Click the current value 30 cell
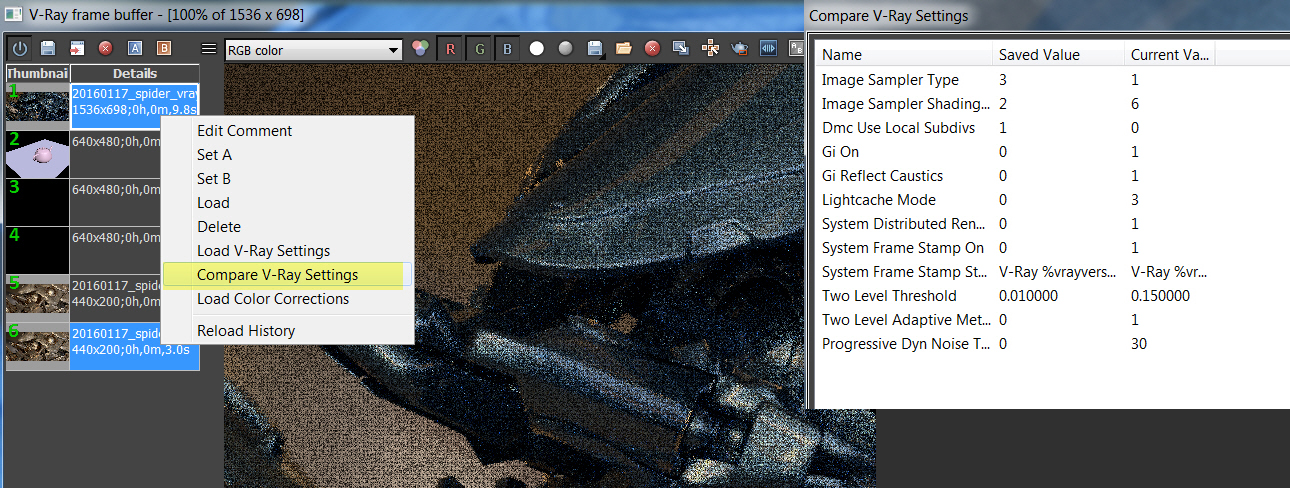 [1139, 344]
